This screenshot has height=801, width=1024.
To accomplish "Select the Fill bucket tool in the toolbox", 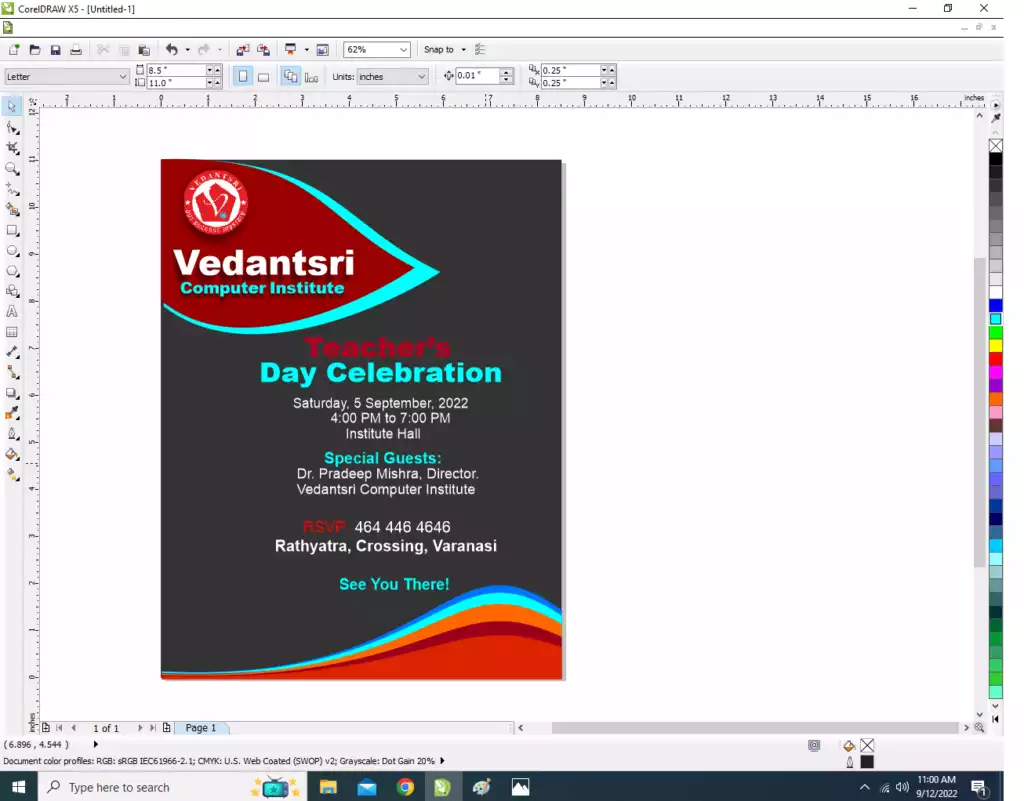I will 12,454.
